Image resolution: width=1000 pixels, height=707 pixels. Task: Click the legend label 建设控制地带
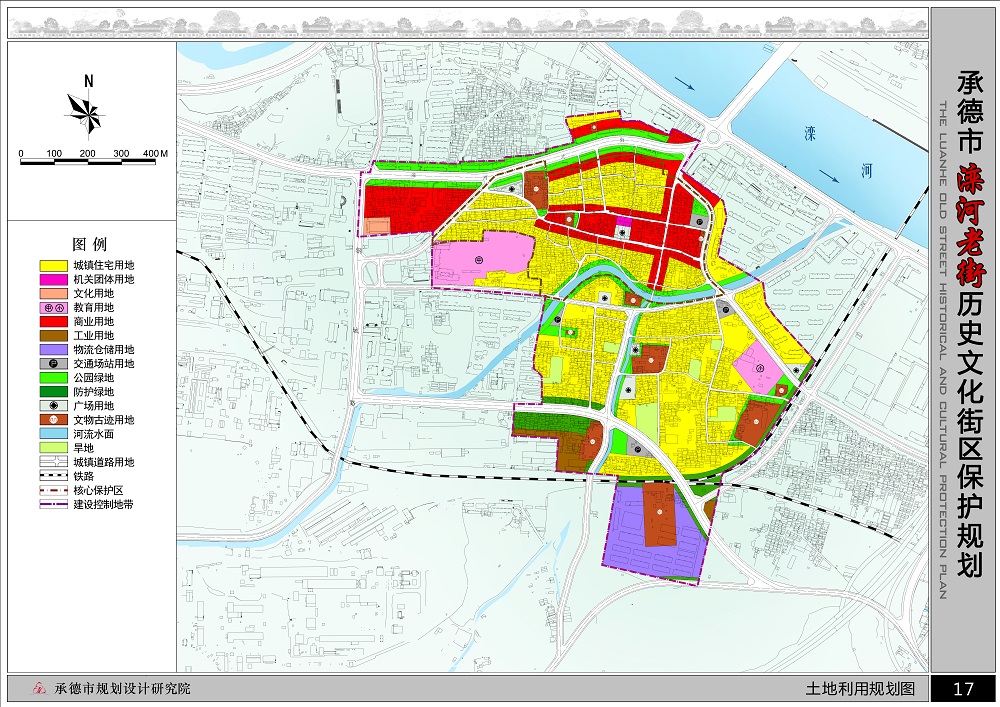[104, 504]
